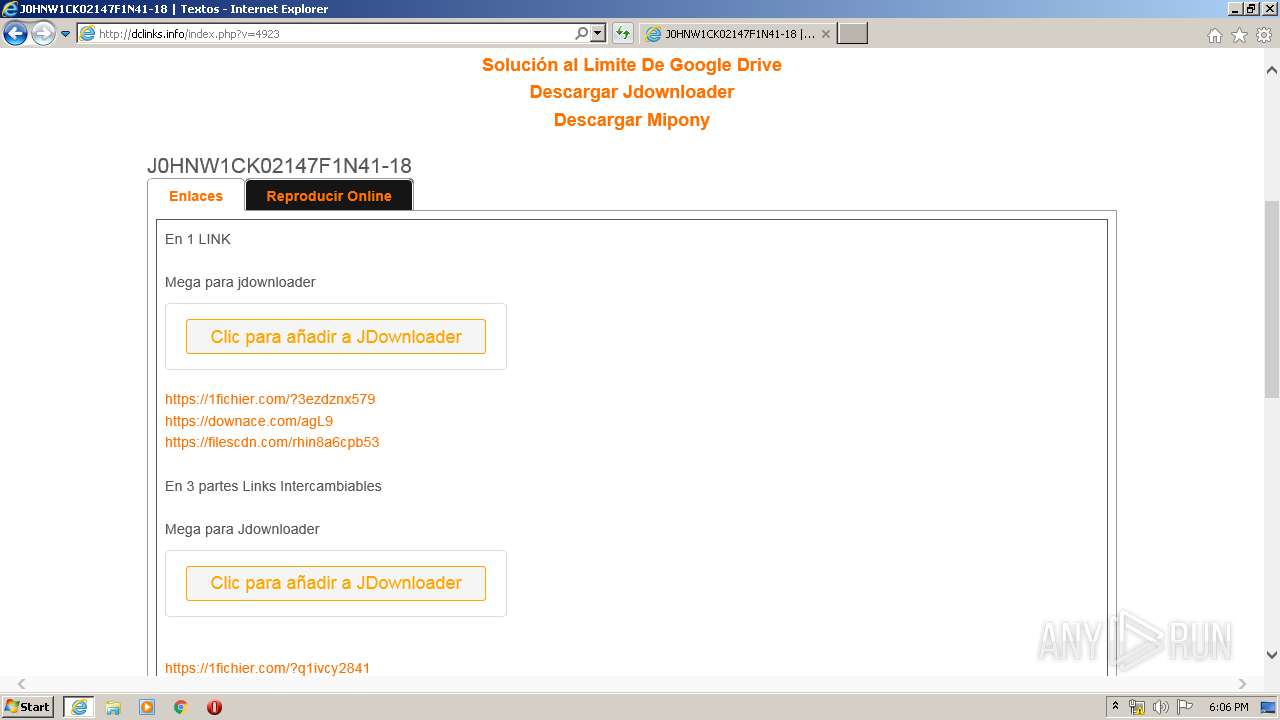Click the 6:06 PM system clock
This screenshot has height=720, width=1280.
[x=1228, y=707]
